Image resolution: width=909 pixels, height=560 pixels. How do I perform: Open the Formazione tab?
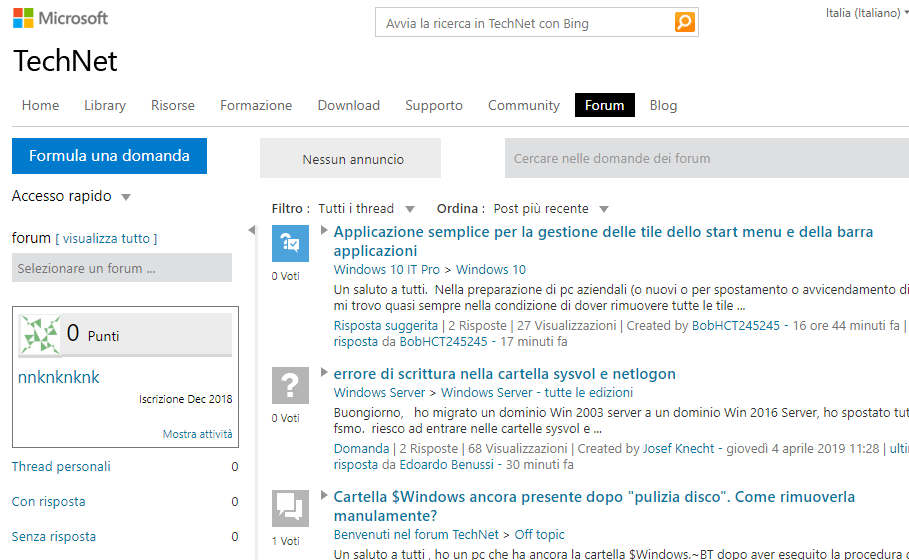[x=256, y=105]
